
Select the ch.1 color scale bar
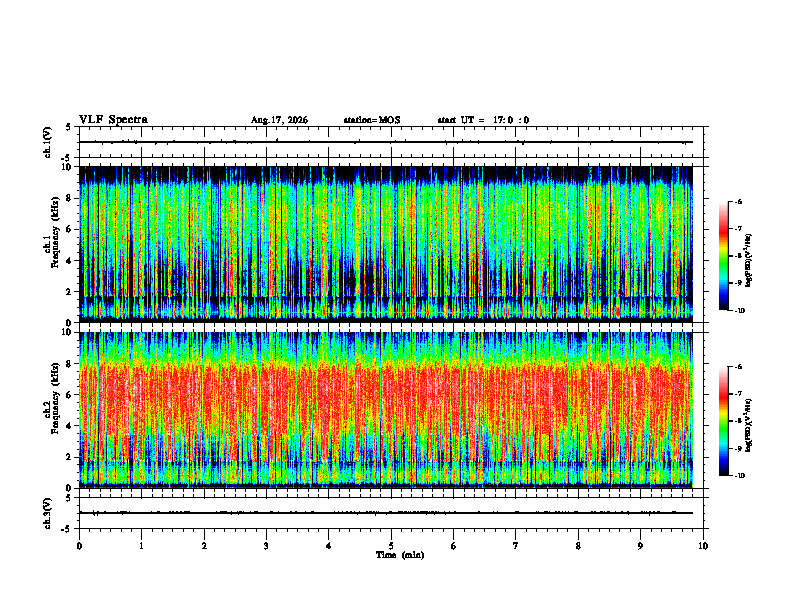tap(723, 256)
